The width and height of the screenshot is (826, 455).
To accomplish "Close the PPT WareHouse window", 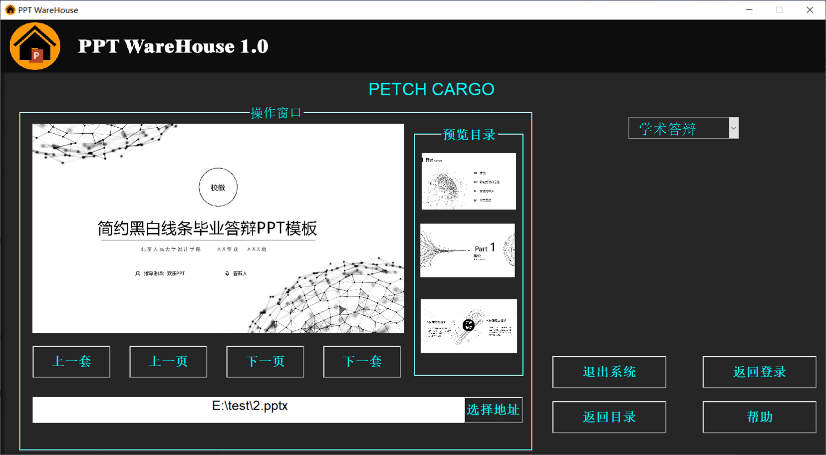I will coord(809,9).
